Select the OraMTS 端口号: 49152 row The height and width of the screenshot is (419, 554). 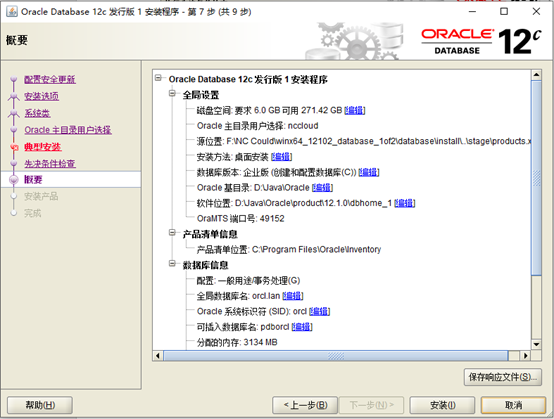tap(241, 219)
